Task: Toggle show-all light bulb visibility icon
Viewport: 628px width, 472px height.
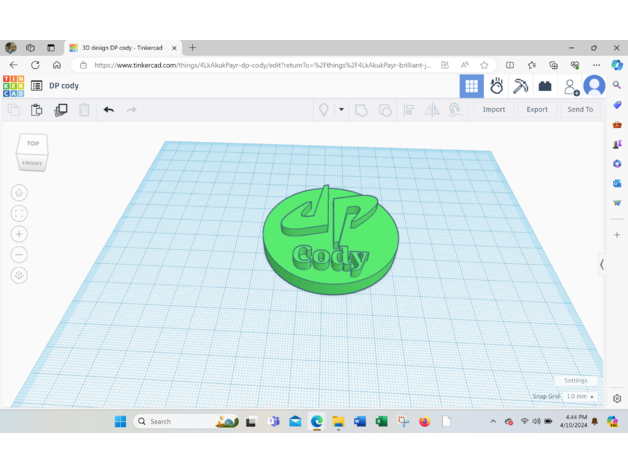Action: 324,110
